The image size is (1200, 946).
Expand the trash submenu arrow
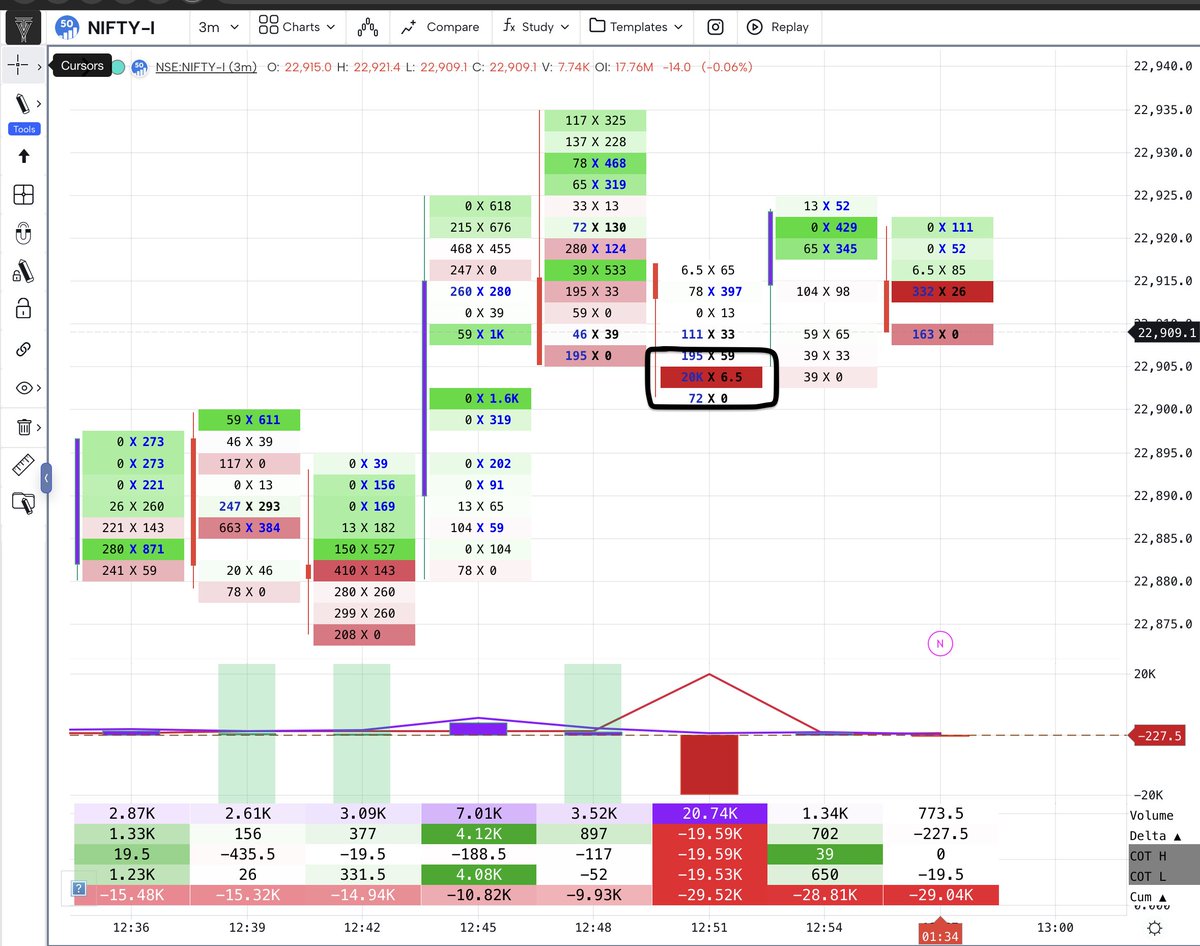click(39, 427)
